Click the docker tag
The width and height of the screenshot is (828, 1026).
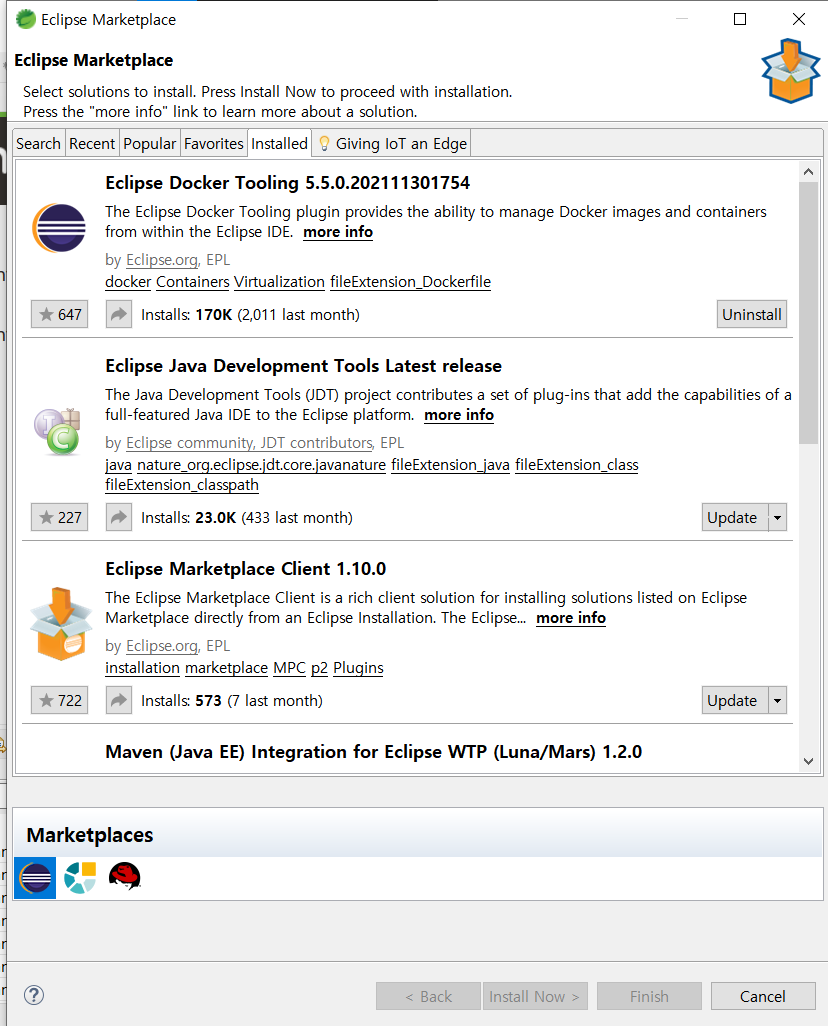128,282
